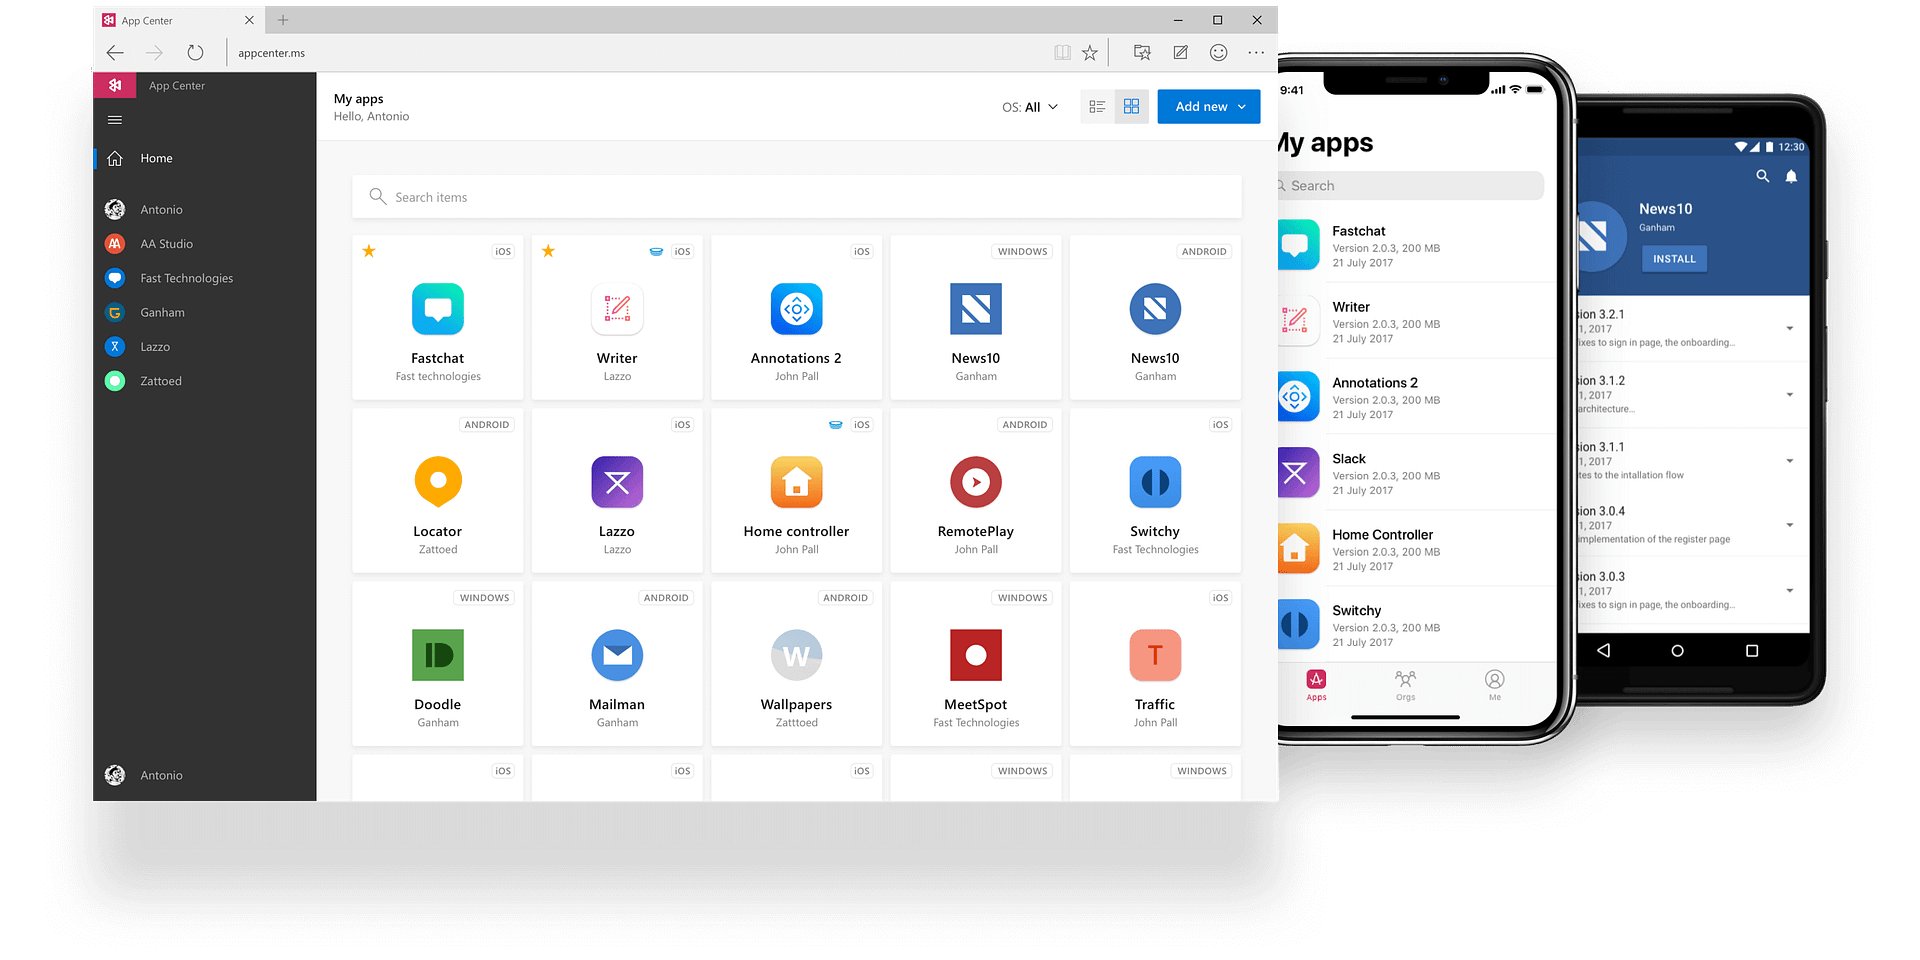1920x960 pixels.
Task: Open Home Controller in the iPhone app list
Action: [x=1416, y=549]
